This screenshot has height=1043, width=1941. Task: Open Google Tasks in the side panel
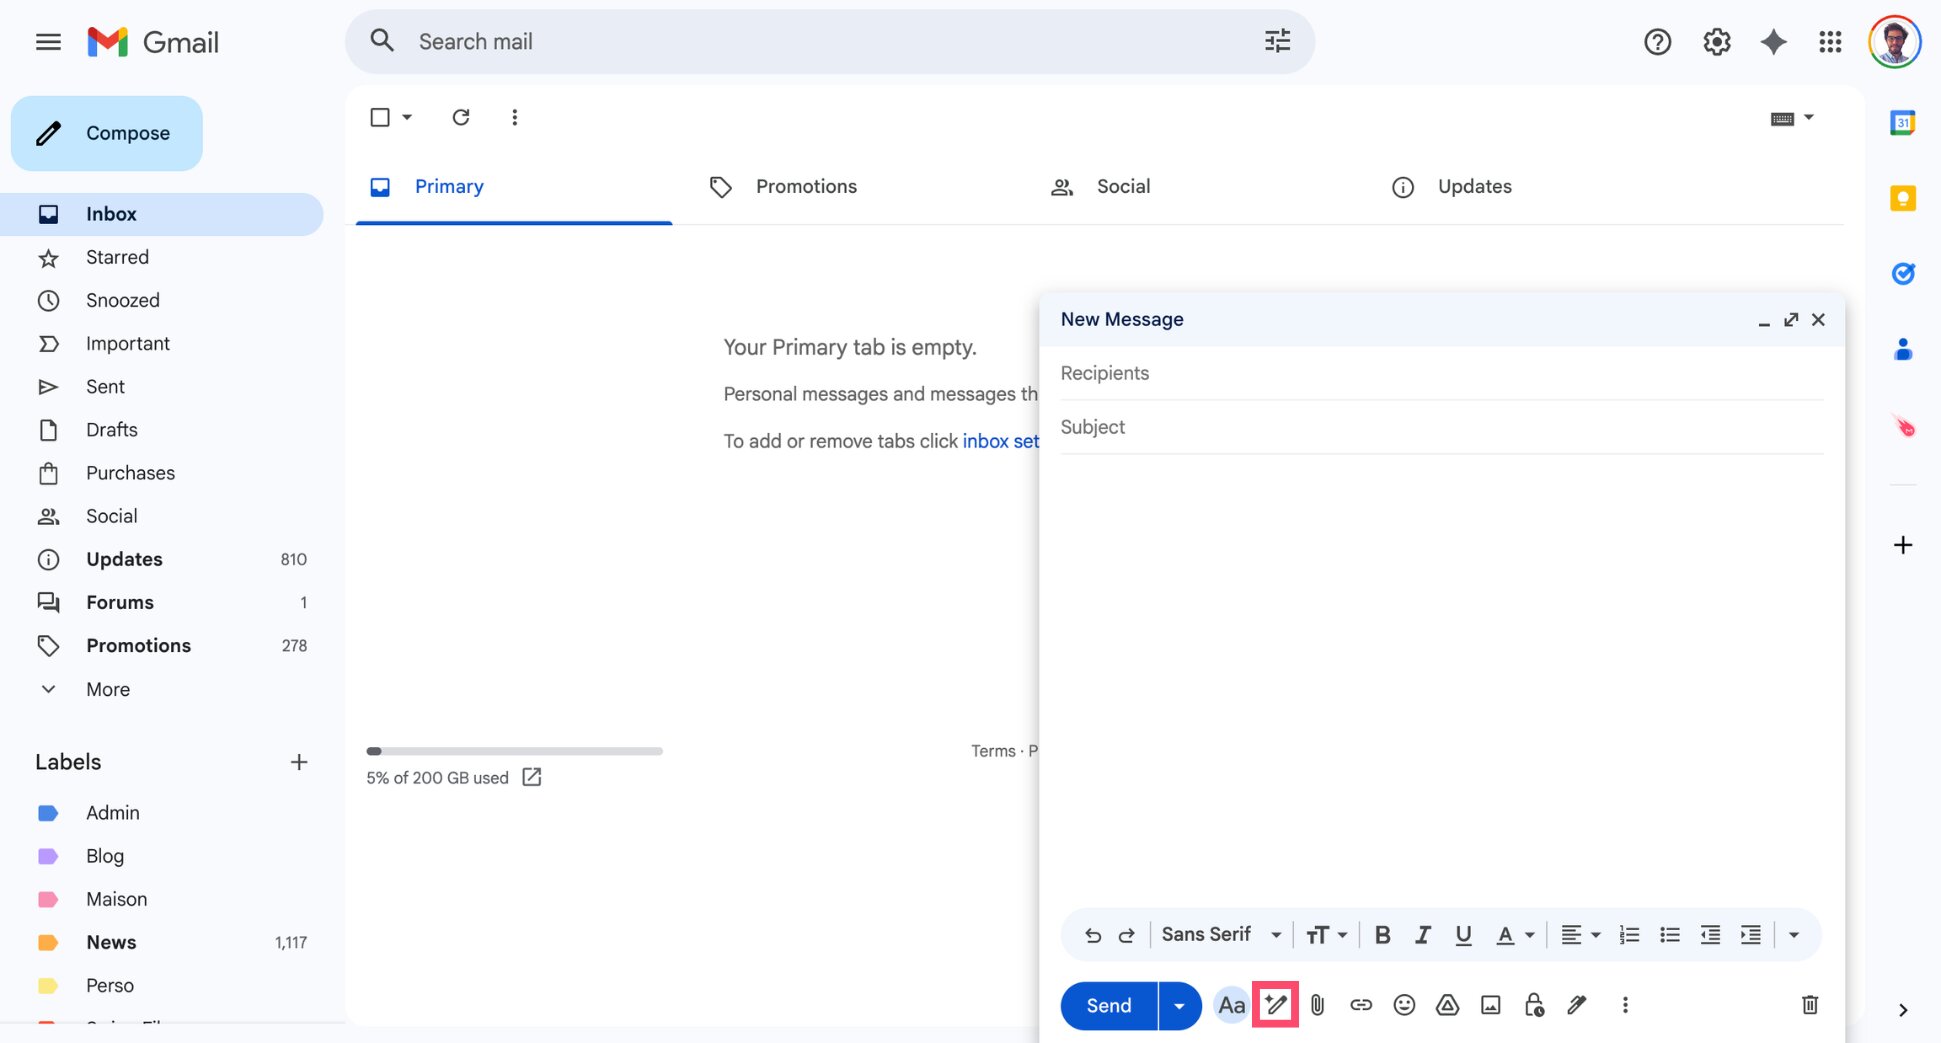point(1903,273)
